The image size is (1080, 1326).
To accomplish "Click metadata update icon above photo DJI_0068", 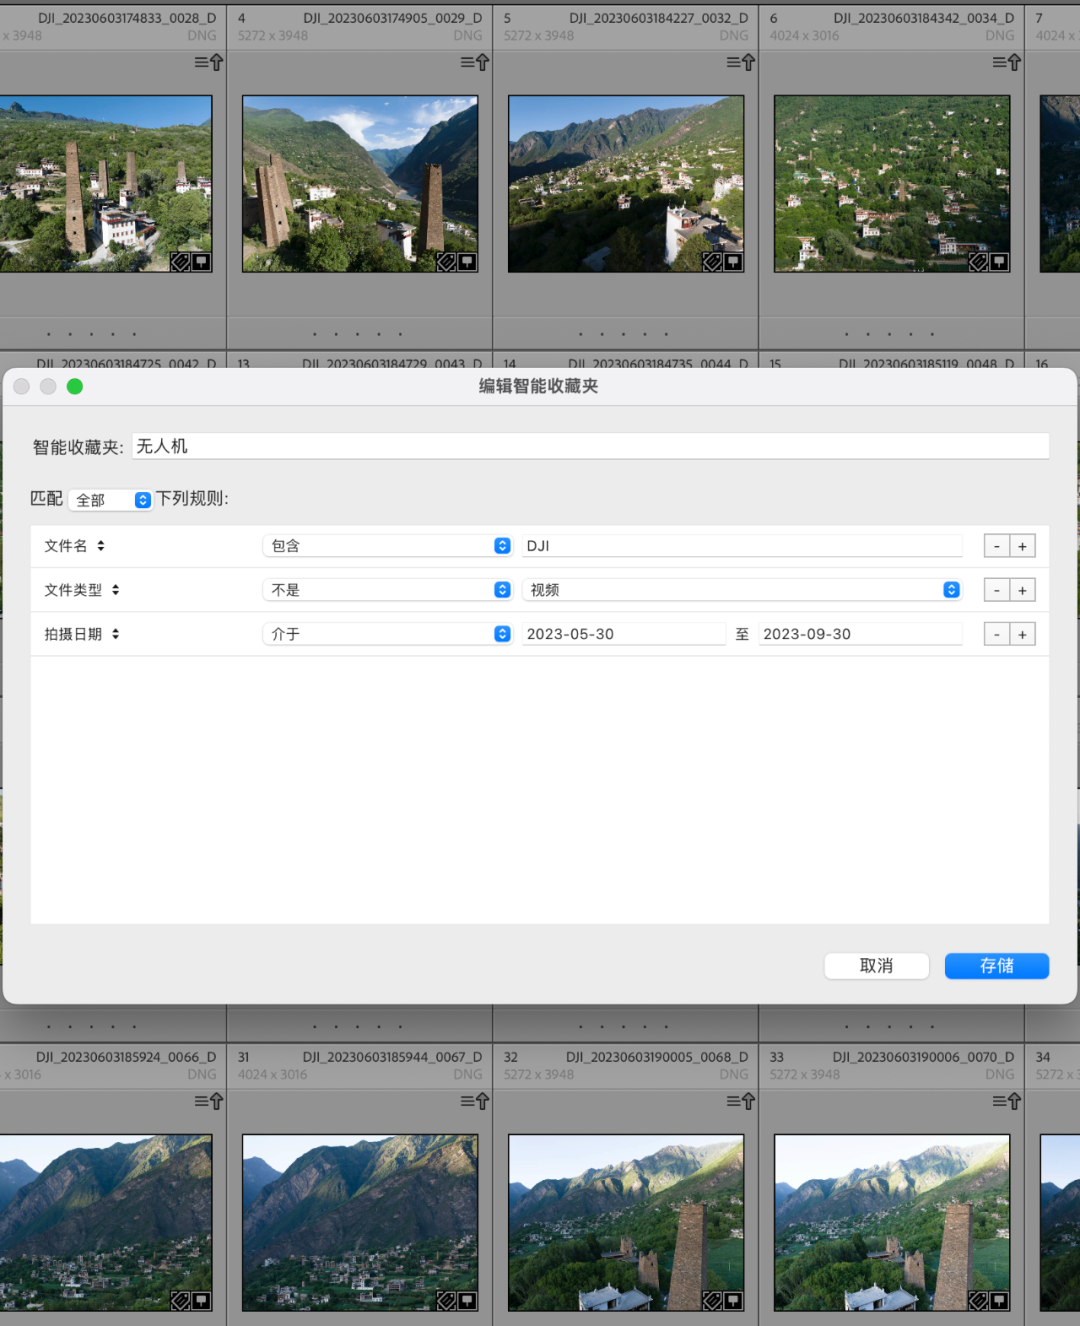I will click(x=740, y=1101).
